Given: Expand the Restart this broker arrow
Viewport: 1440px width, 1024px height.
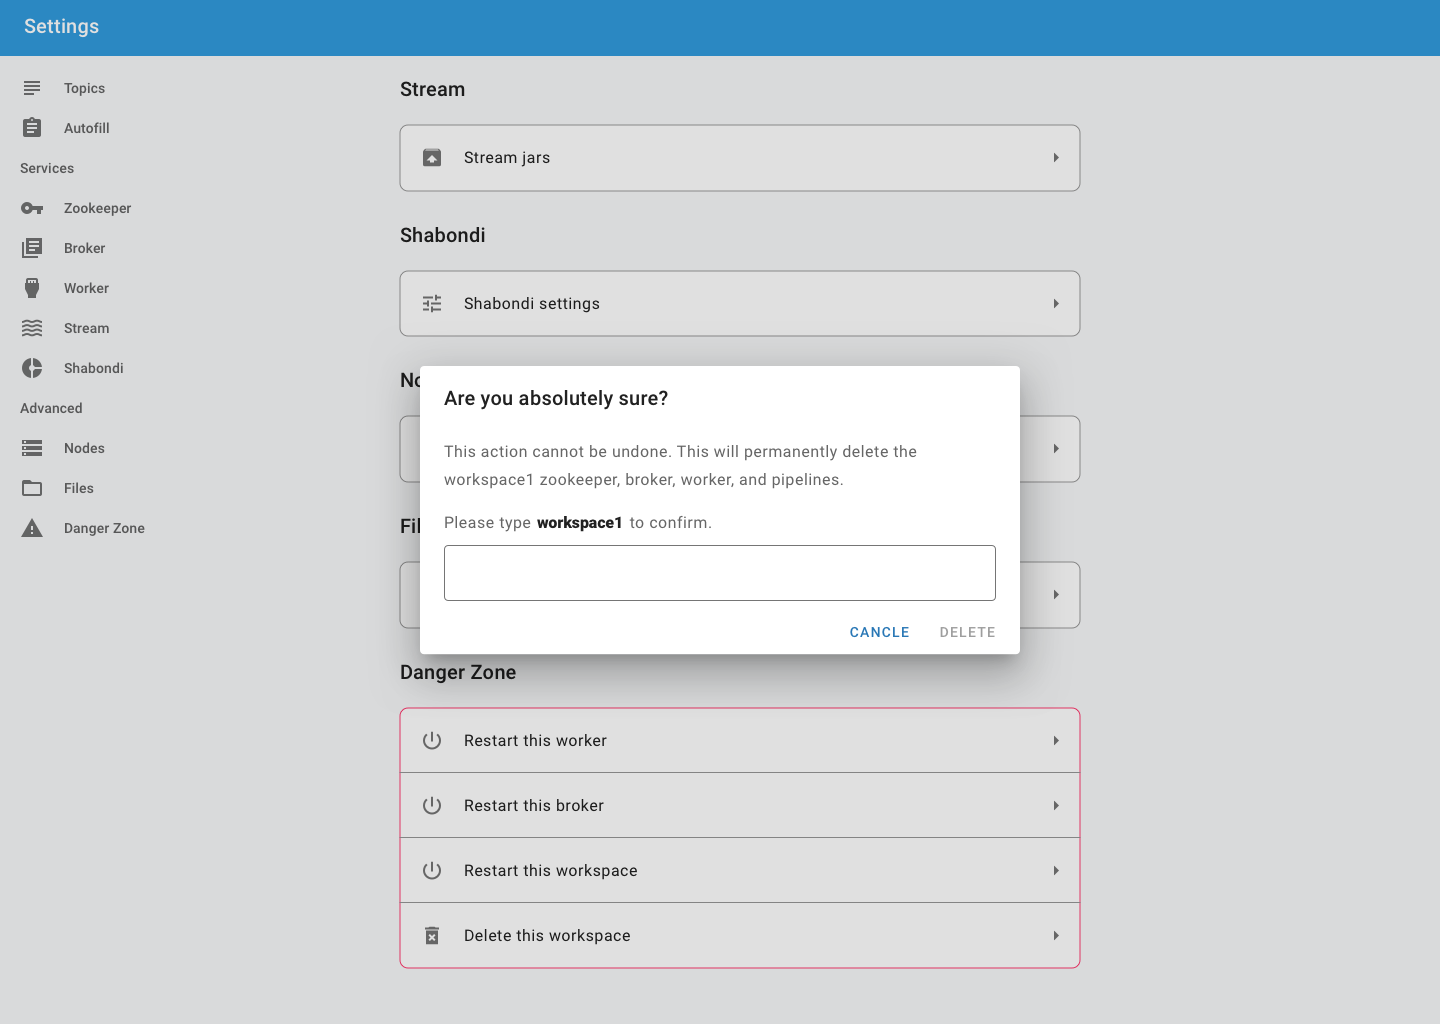Looking at the screenshot, I should point(1056,806).
